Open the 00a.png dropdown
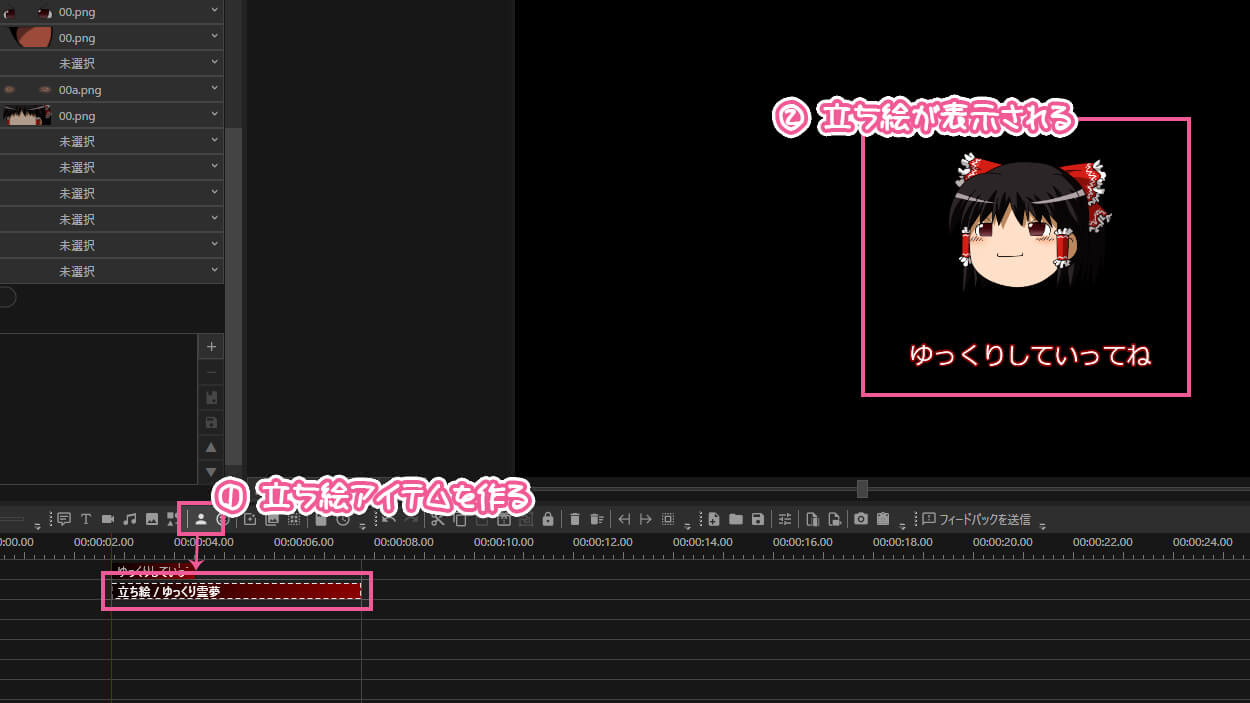The width and height of the screenshot is (1250, 703). click(215, 89)
